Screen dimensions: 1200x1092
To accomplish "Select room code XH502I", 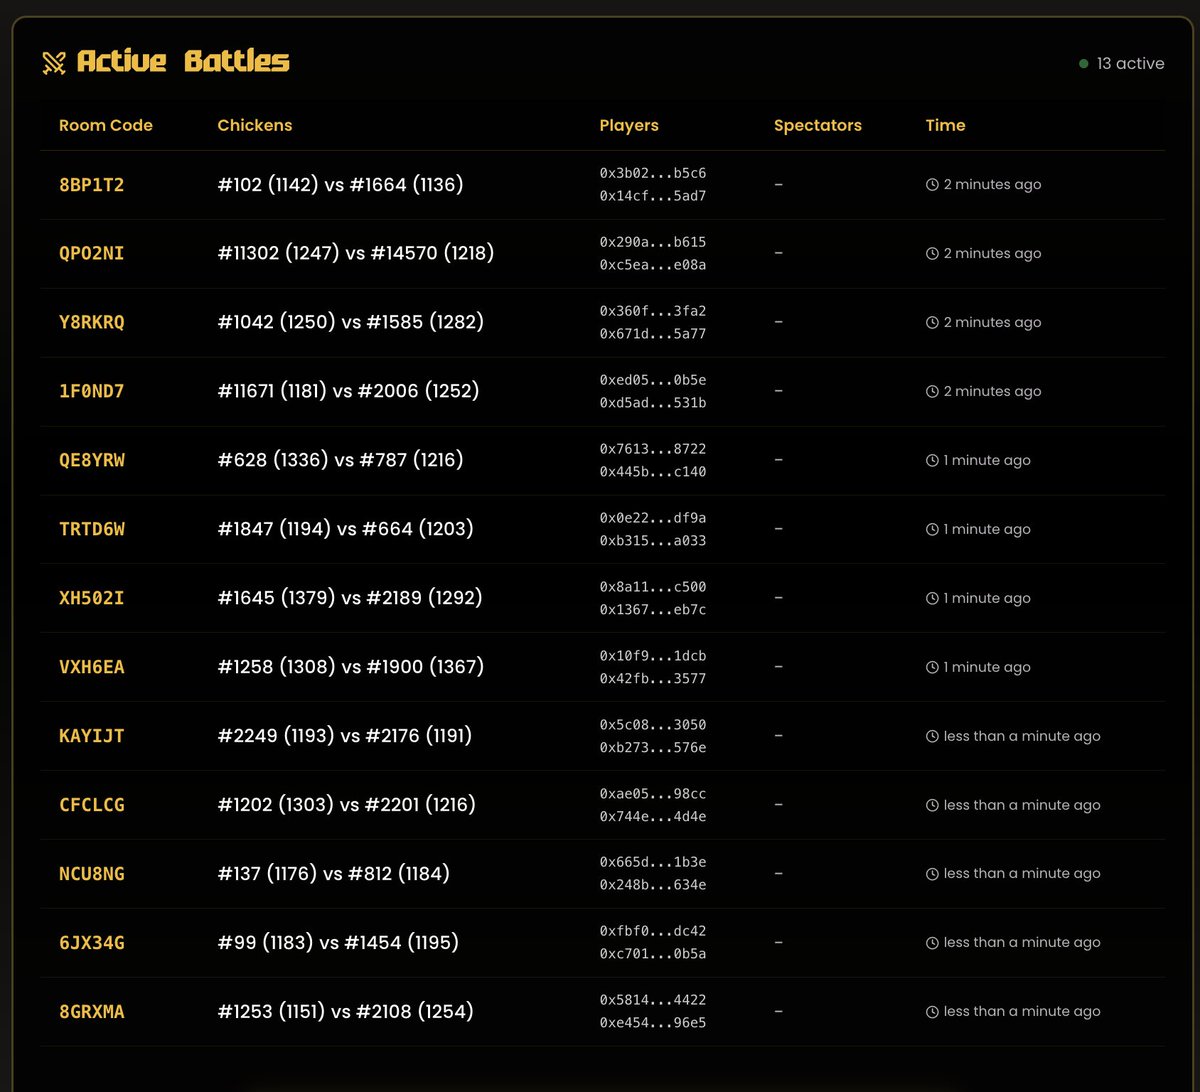I will 92,599.
